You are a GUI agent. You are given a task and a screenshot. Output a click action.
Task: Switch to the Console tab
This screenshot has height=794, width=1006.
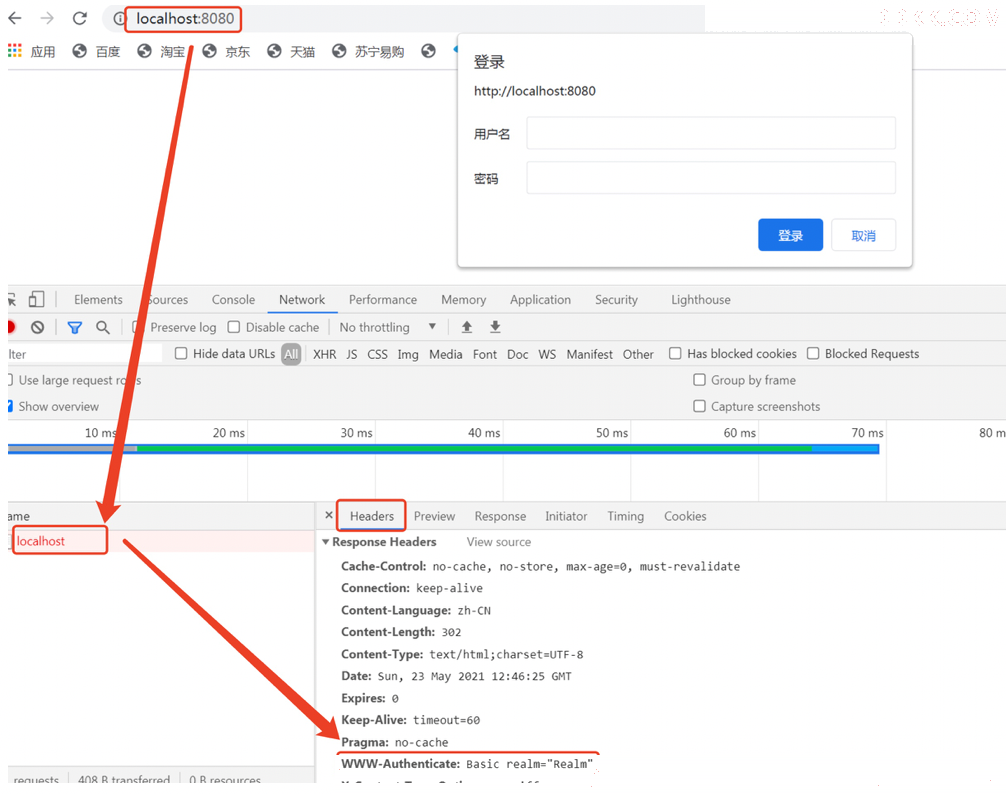point(234,300)
